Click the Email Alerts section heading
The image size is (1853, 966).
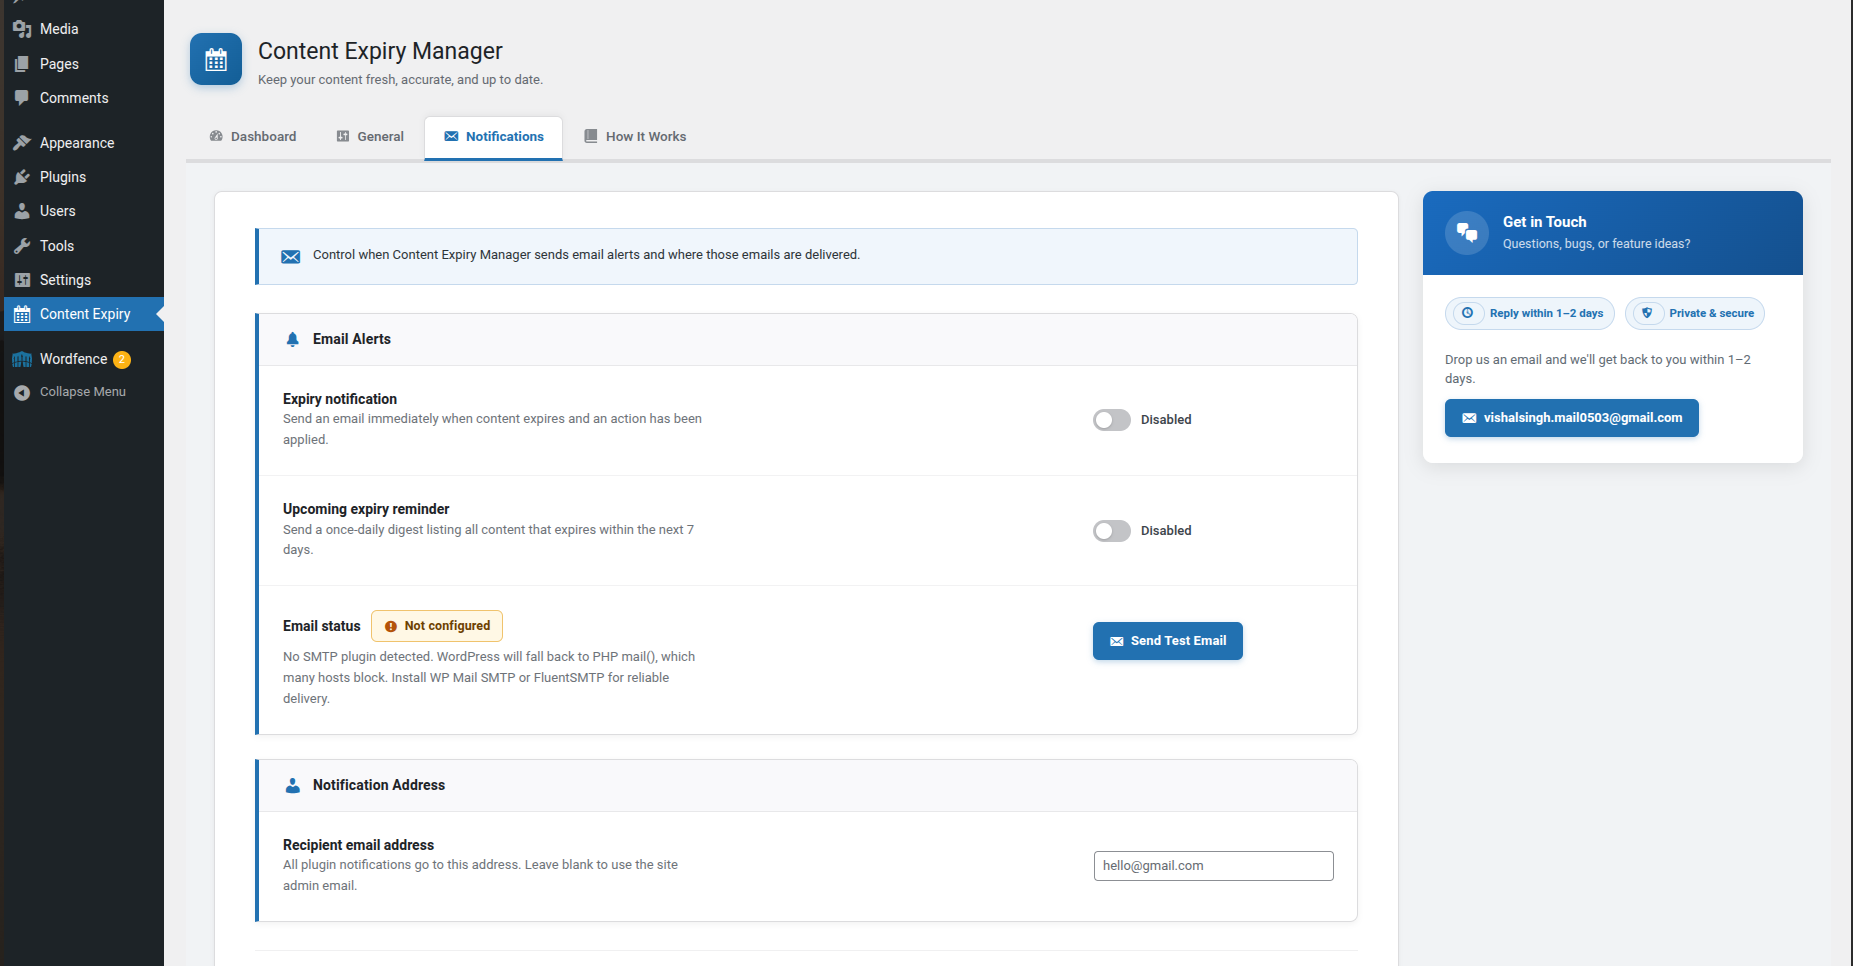click(x=352, y=339)
